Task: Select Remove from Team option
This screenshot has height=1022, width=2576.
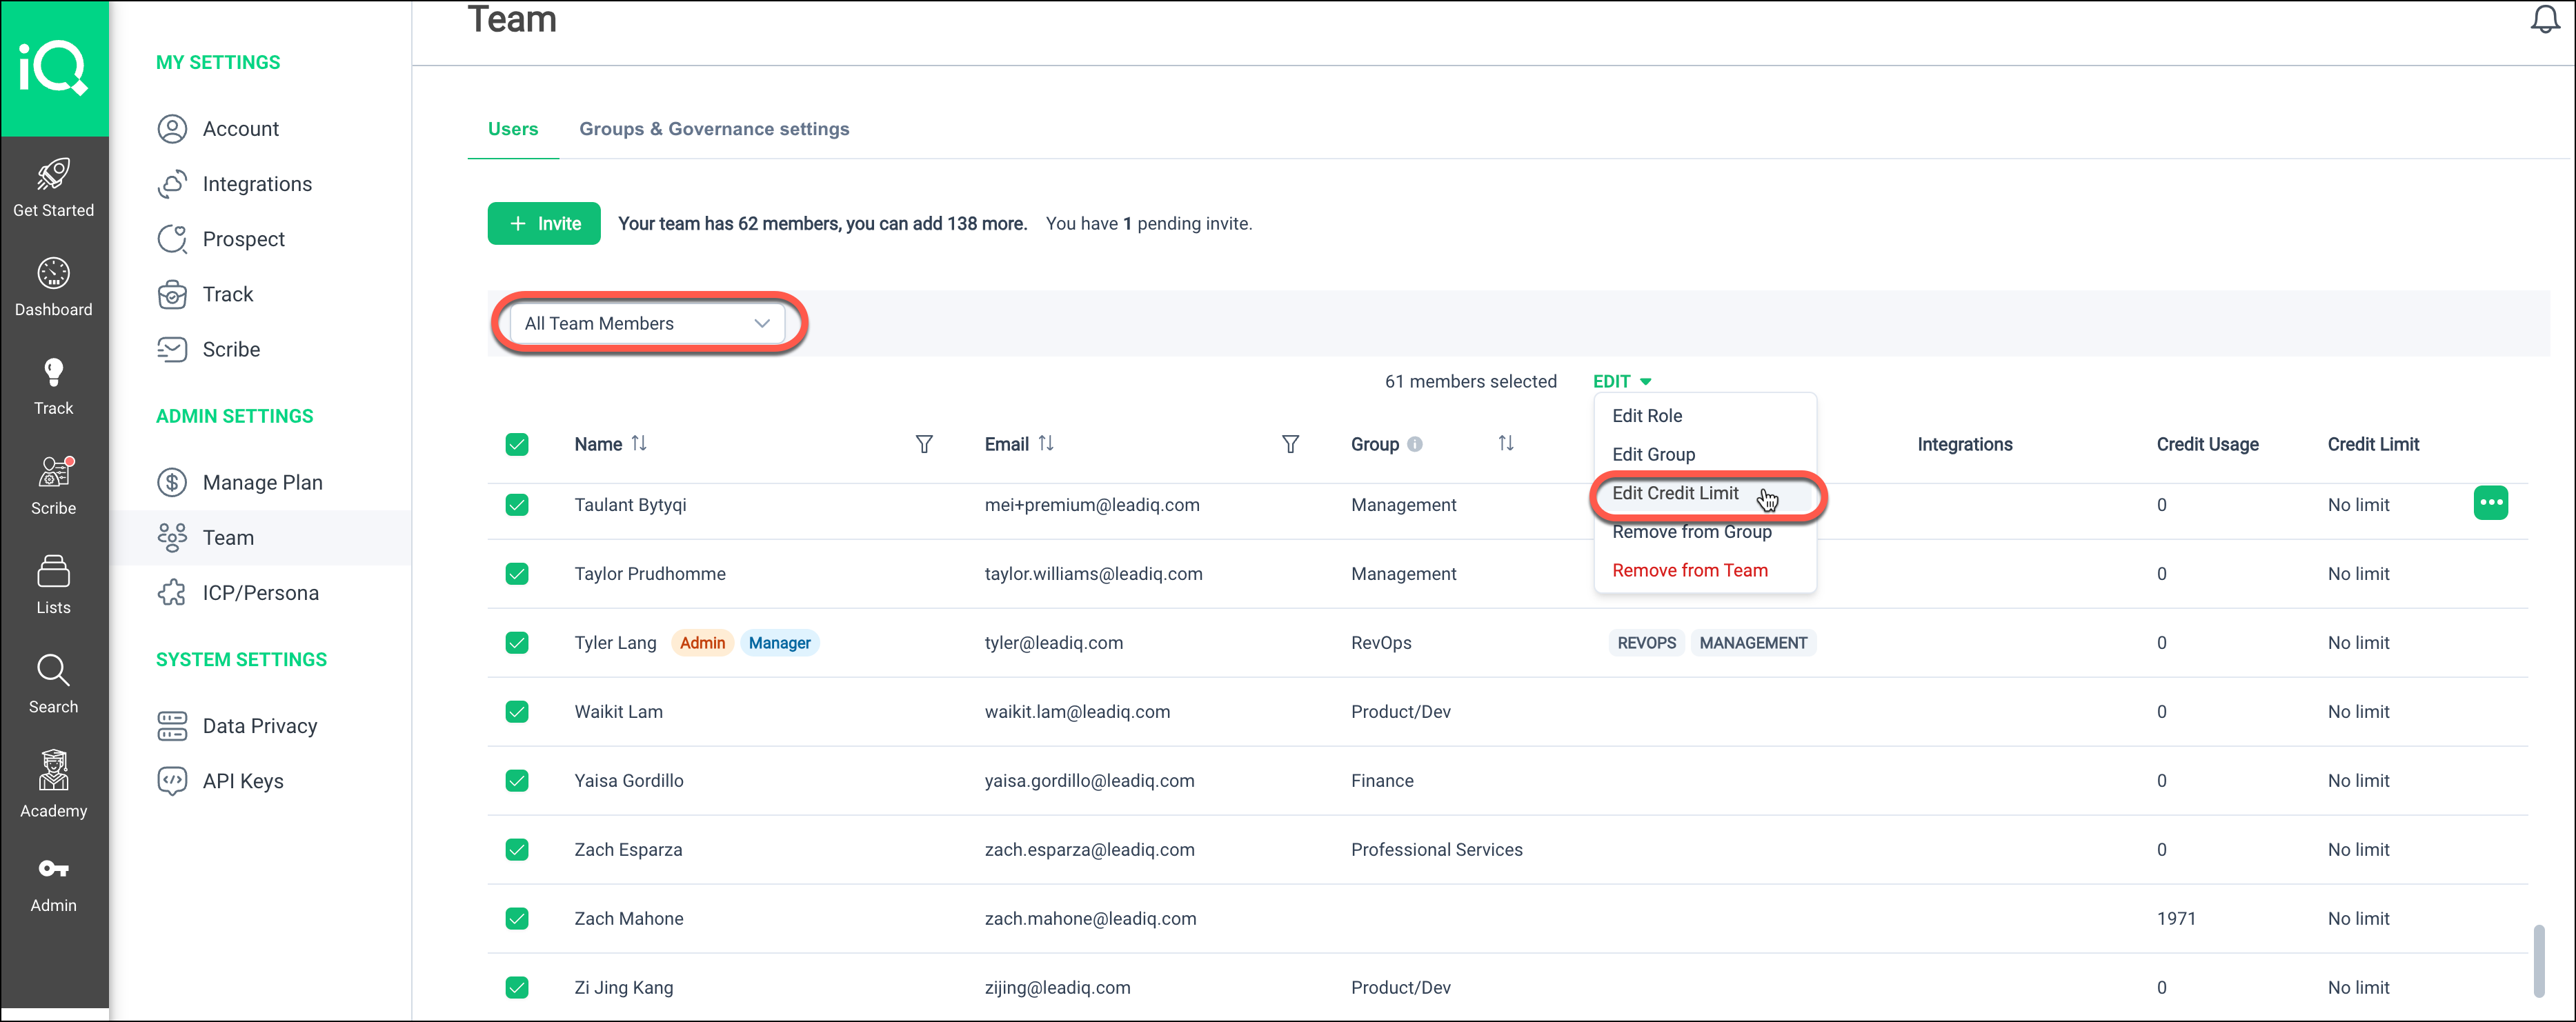Action: tap(1689, 570)
